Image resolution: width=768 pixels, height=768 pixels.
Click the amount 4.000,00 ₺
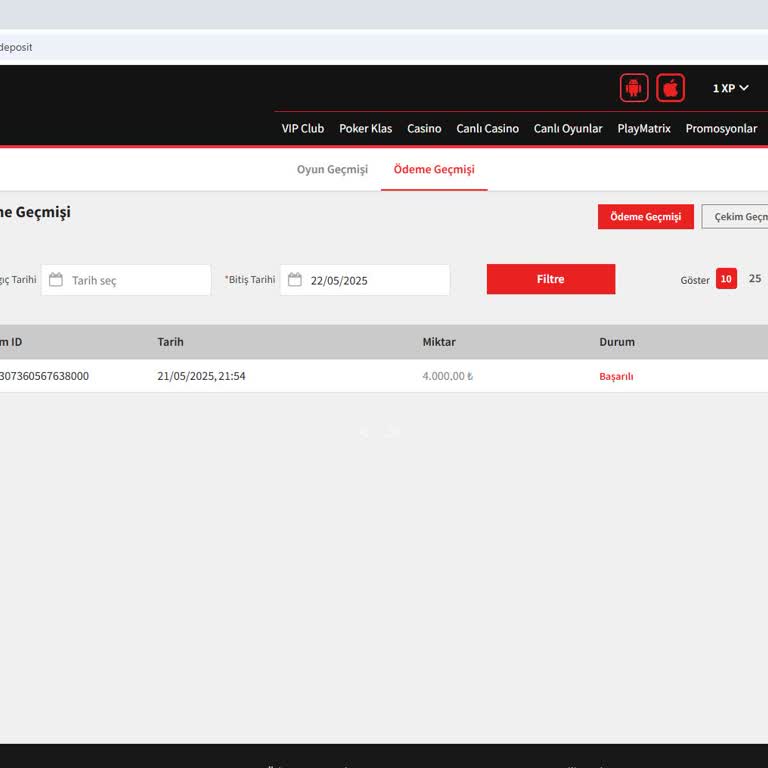(x=448, y=376)
